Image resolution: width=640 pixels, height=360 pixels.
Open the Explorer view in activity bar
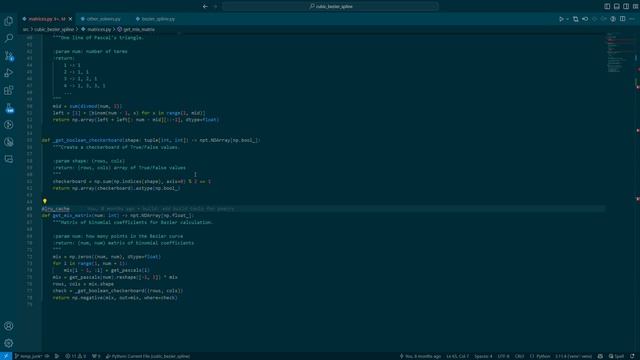pos(9,21)
